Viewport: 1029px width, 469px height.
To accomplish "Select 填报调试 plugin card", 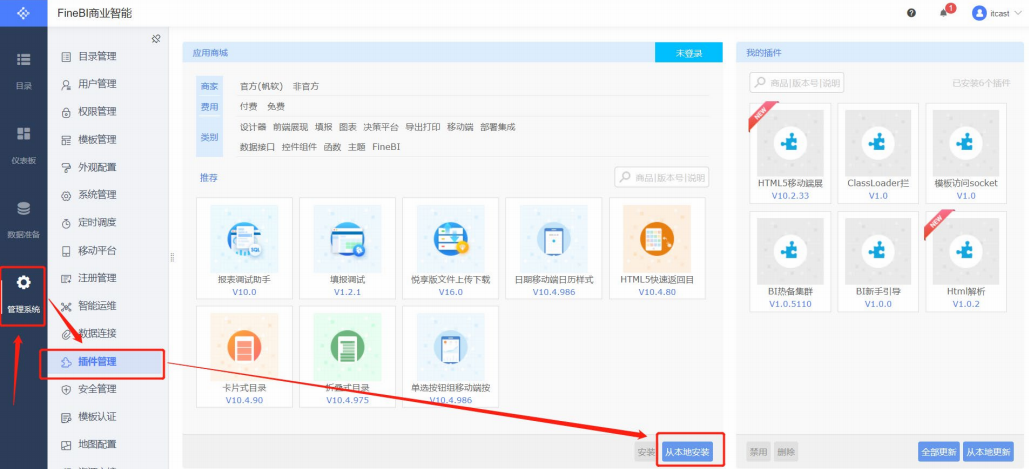I will (347, 248).
